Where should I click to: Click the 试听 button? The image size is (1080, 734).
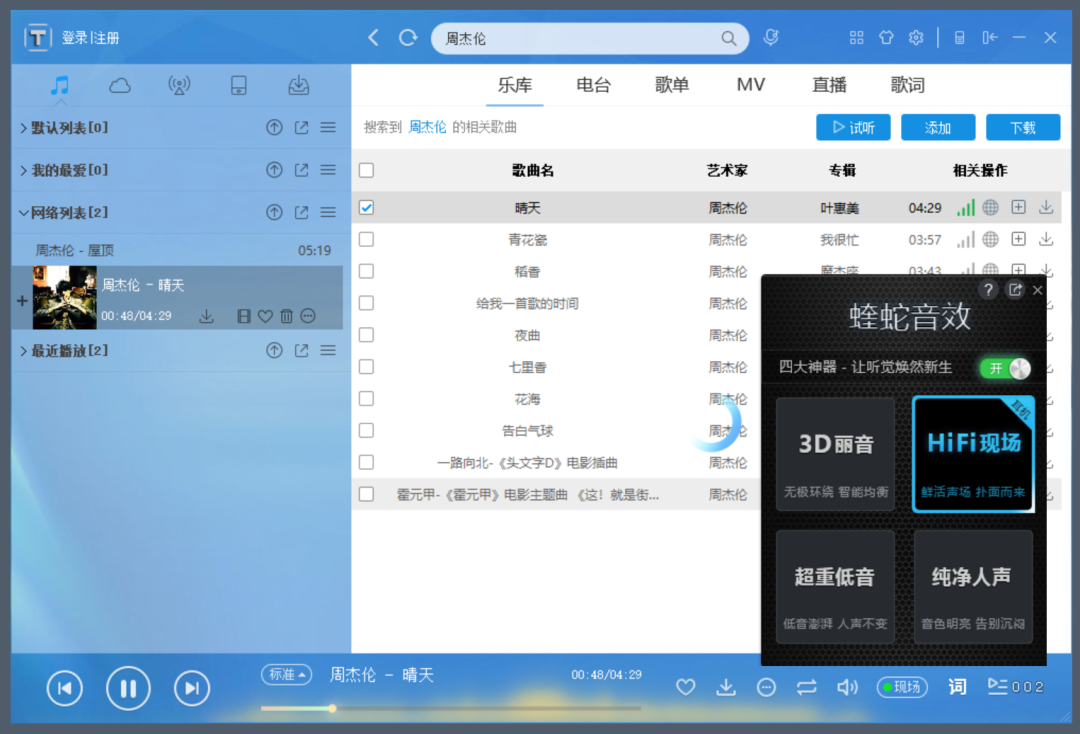point(853,127)
